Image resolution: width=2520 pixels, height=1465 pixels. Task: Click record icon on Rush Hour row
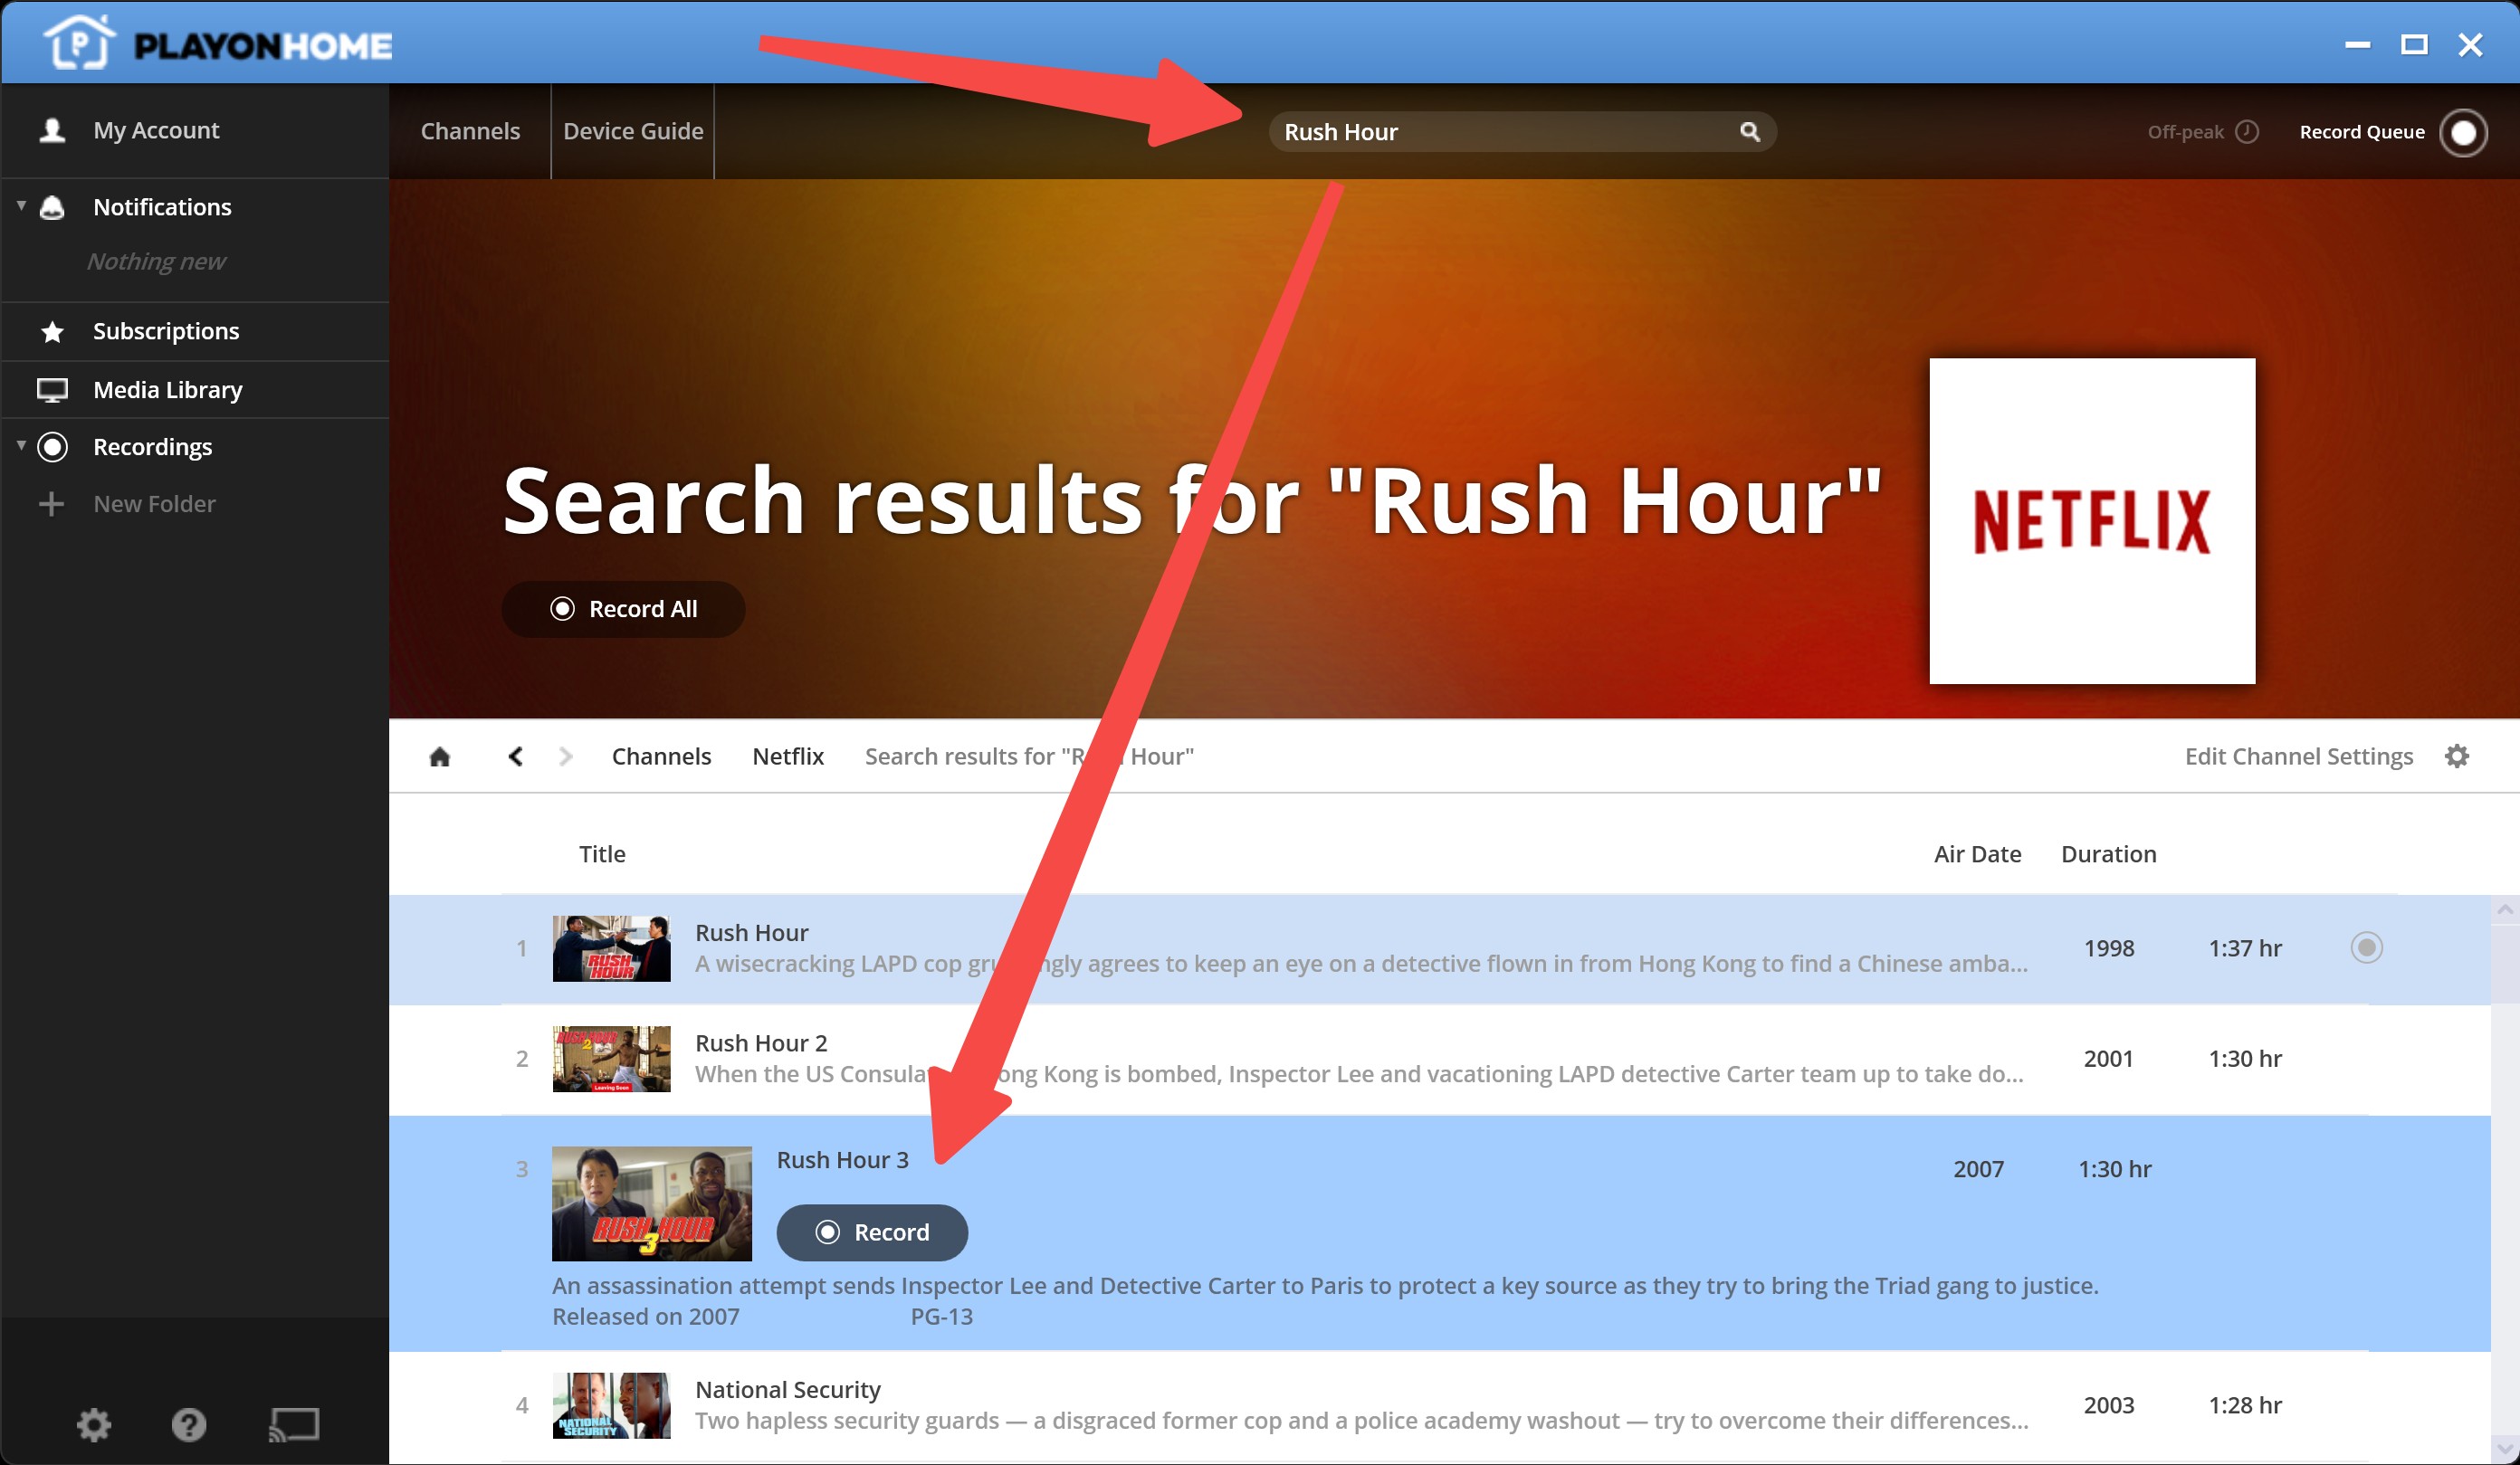(2366, 947)
